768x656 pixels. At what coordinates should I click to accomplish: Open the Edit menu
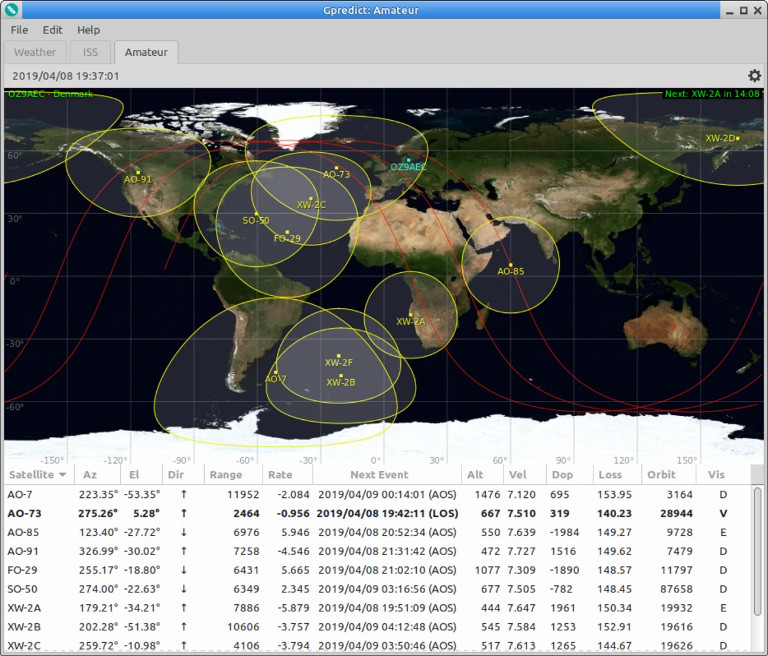point(52,30)
